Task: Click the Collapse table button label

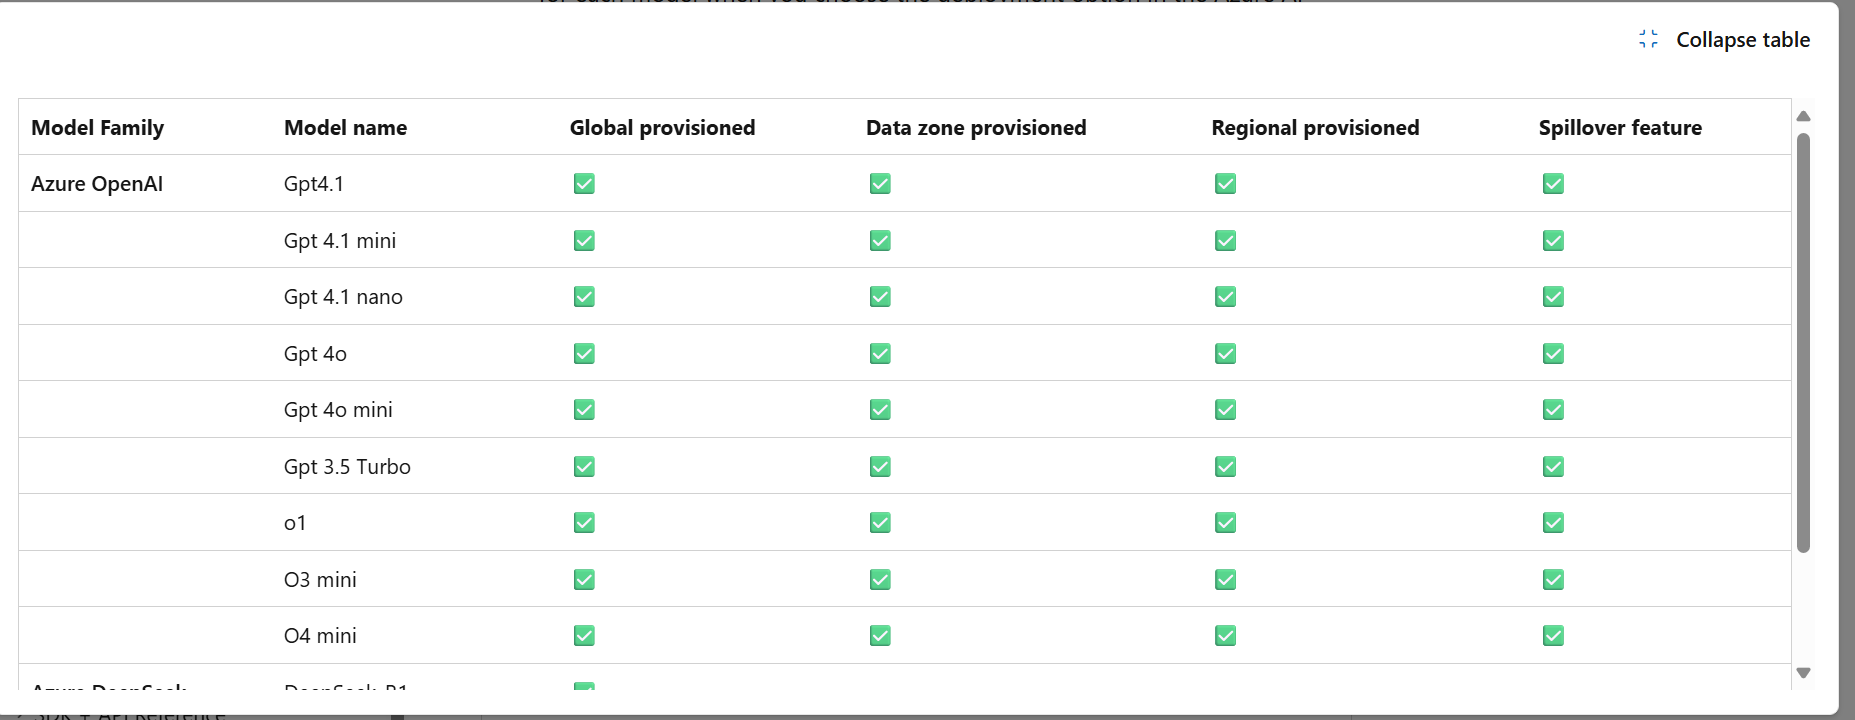Action: (x=1742, y=40)
